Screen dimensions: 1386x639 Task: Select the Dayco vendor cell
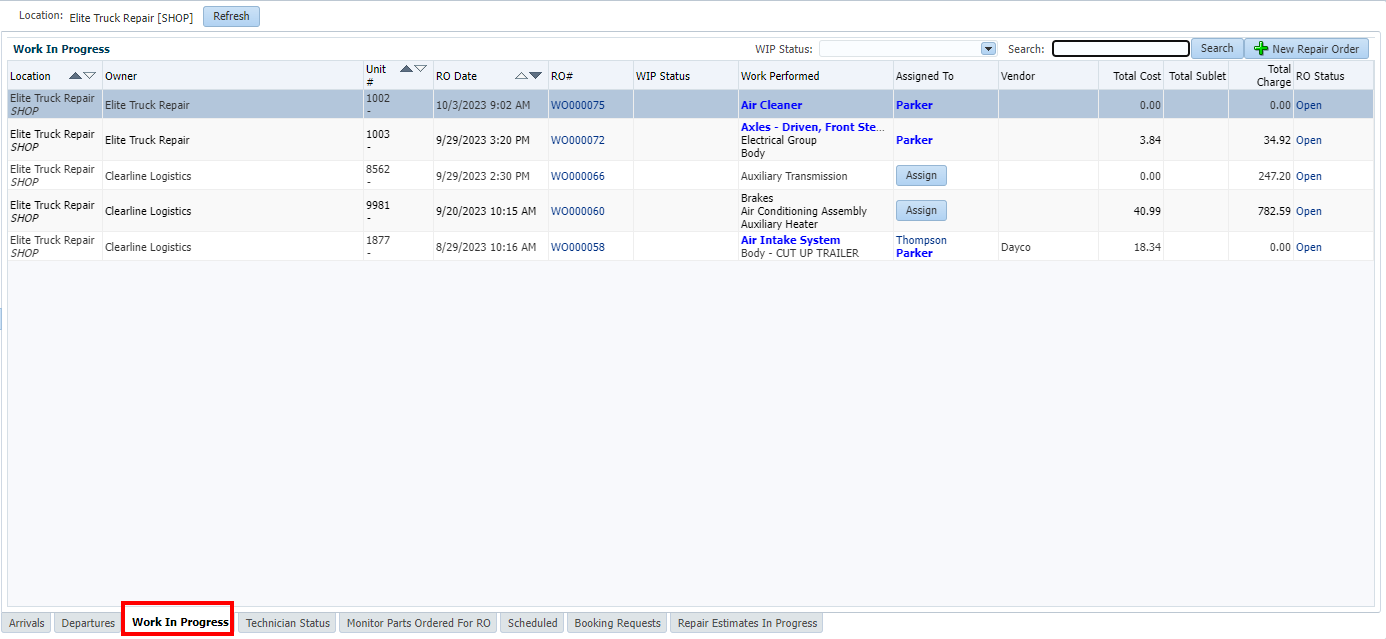click(1048, 247)
